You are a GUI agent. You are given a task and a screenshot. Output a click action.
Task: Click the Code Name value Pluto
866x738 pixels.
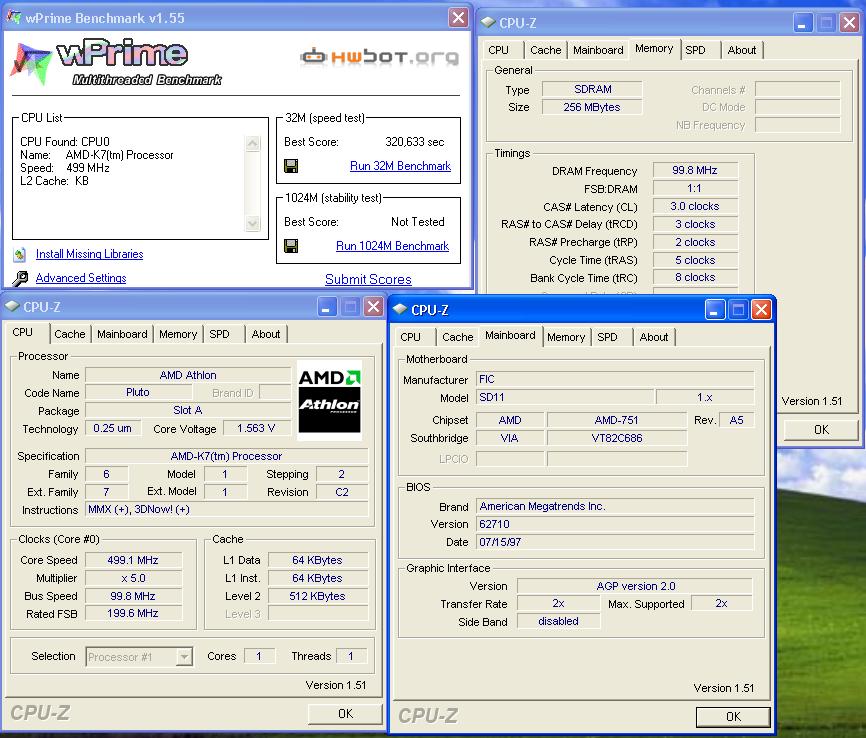(138, 392)
